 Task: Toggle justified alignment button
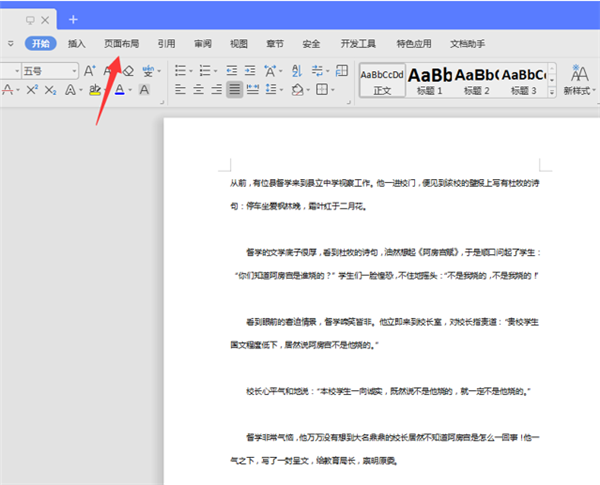click(x=234, y=90)
